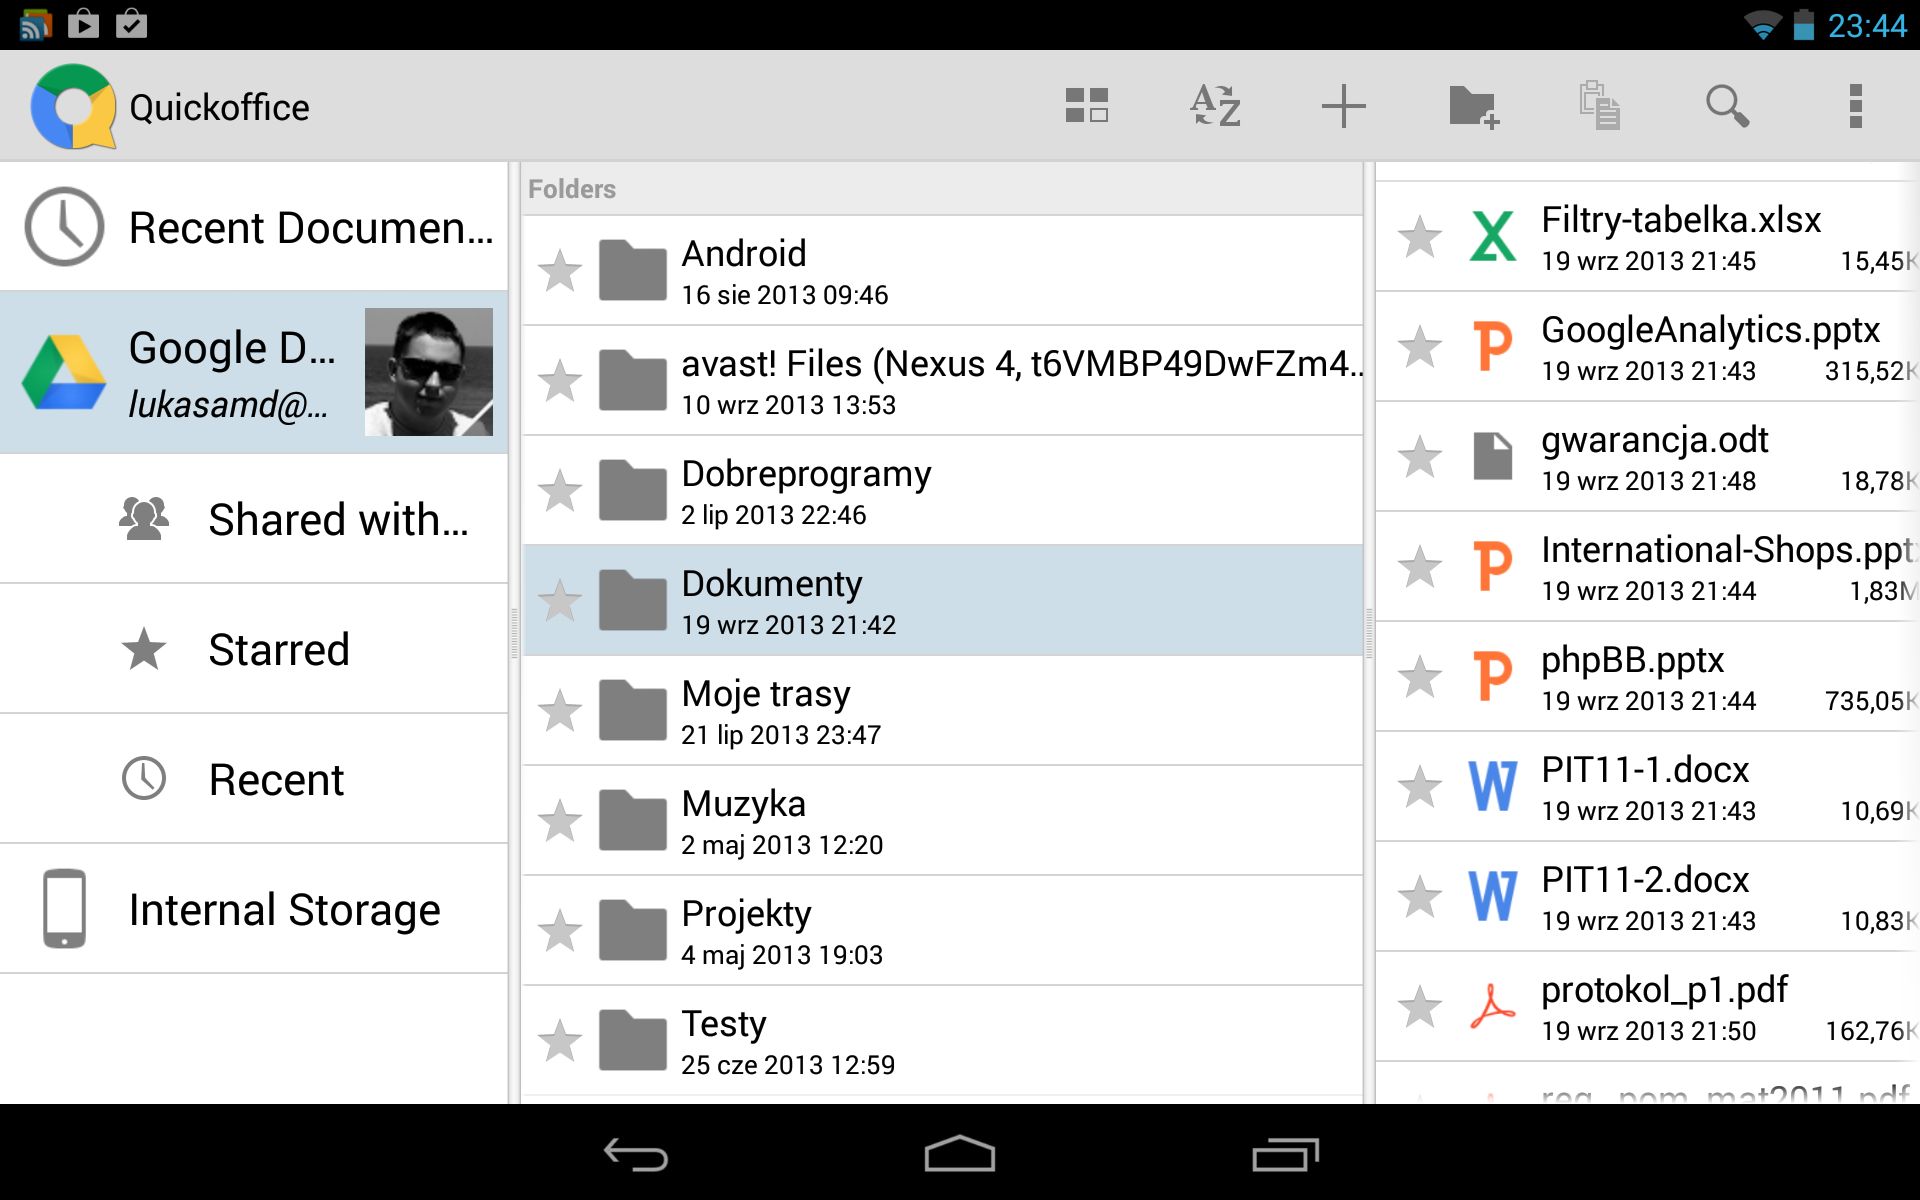Viewport: 1920px width, 1200px height.
Task: Open the A-Z sort options
Action: [1215, 106]
